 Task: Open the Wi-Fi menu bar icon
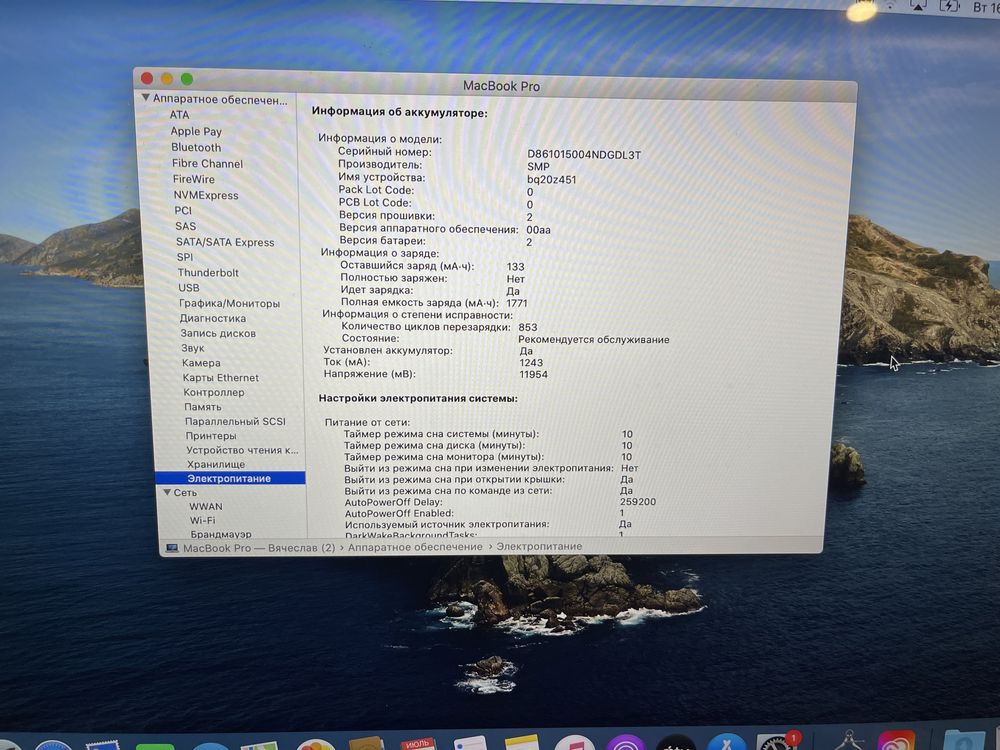(890, 5)
